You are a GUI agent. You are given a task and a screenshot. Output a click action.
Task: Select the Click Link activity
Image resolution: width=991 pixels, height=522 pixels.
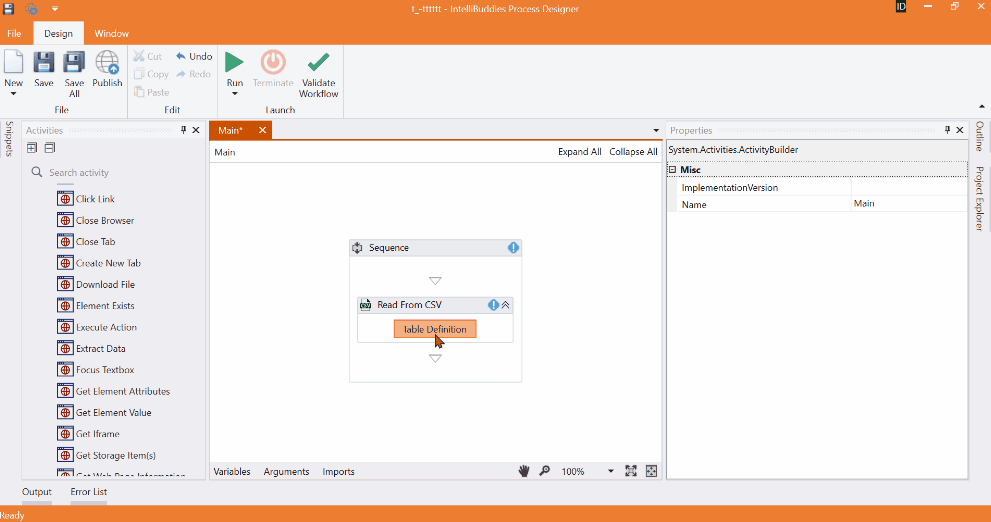pyautogui.click(x=86, y=199)
